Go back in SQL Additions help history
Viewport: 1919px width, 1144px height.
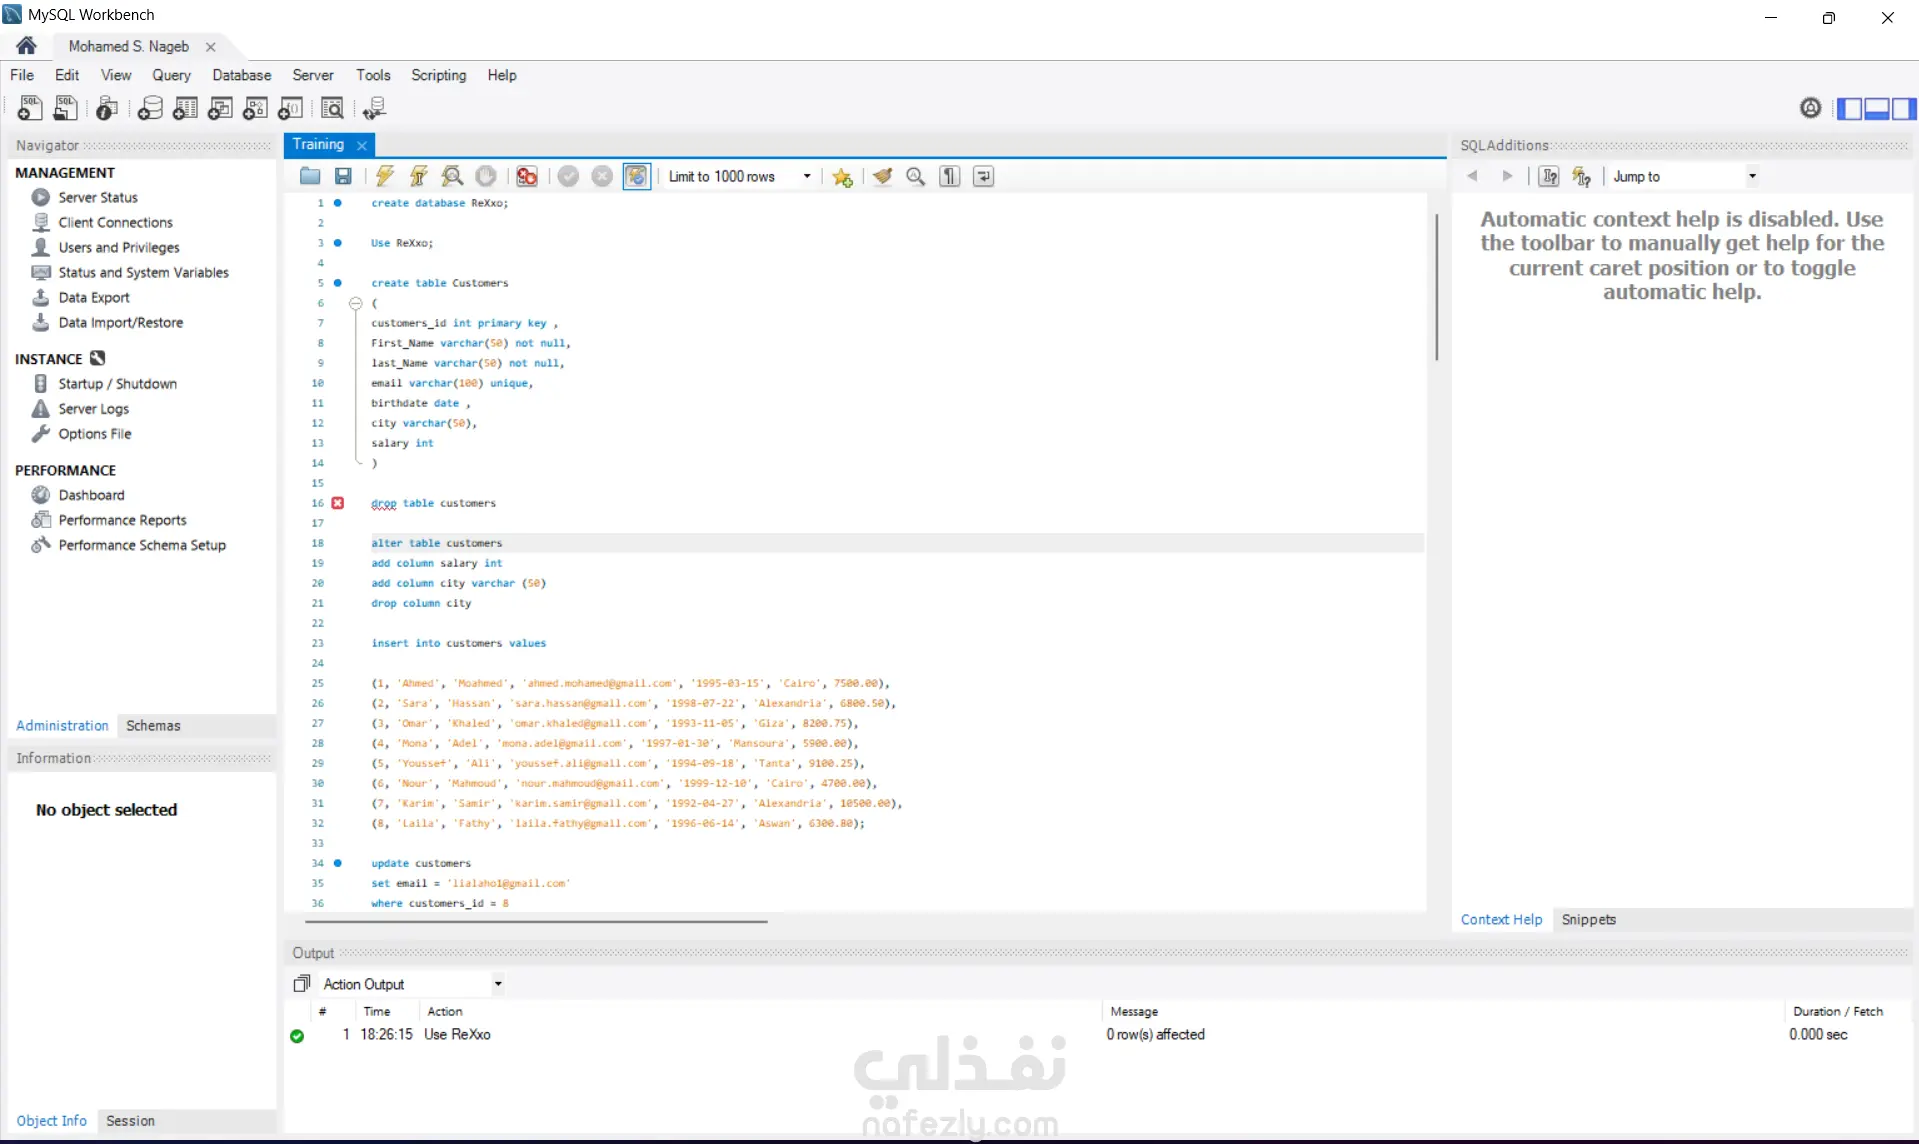click(1472, 176)
